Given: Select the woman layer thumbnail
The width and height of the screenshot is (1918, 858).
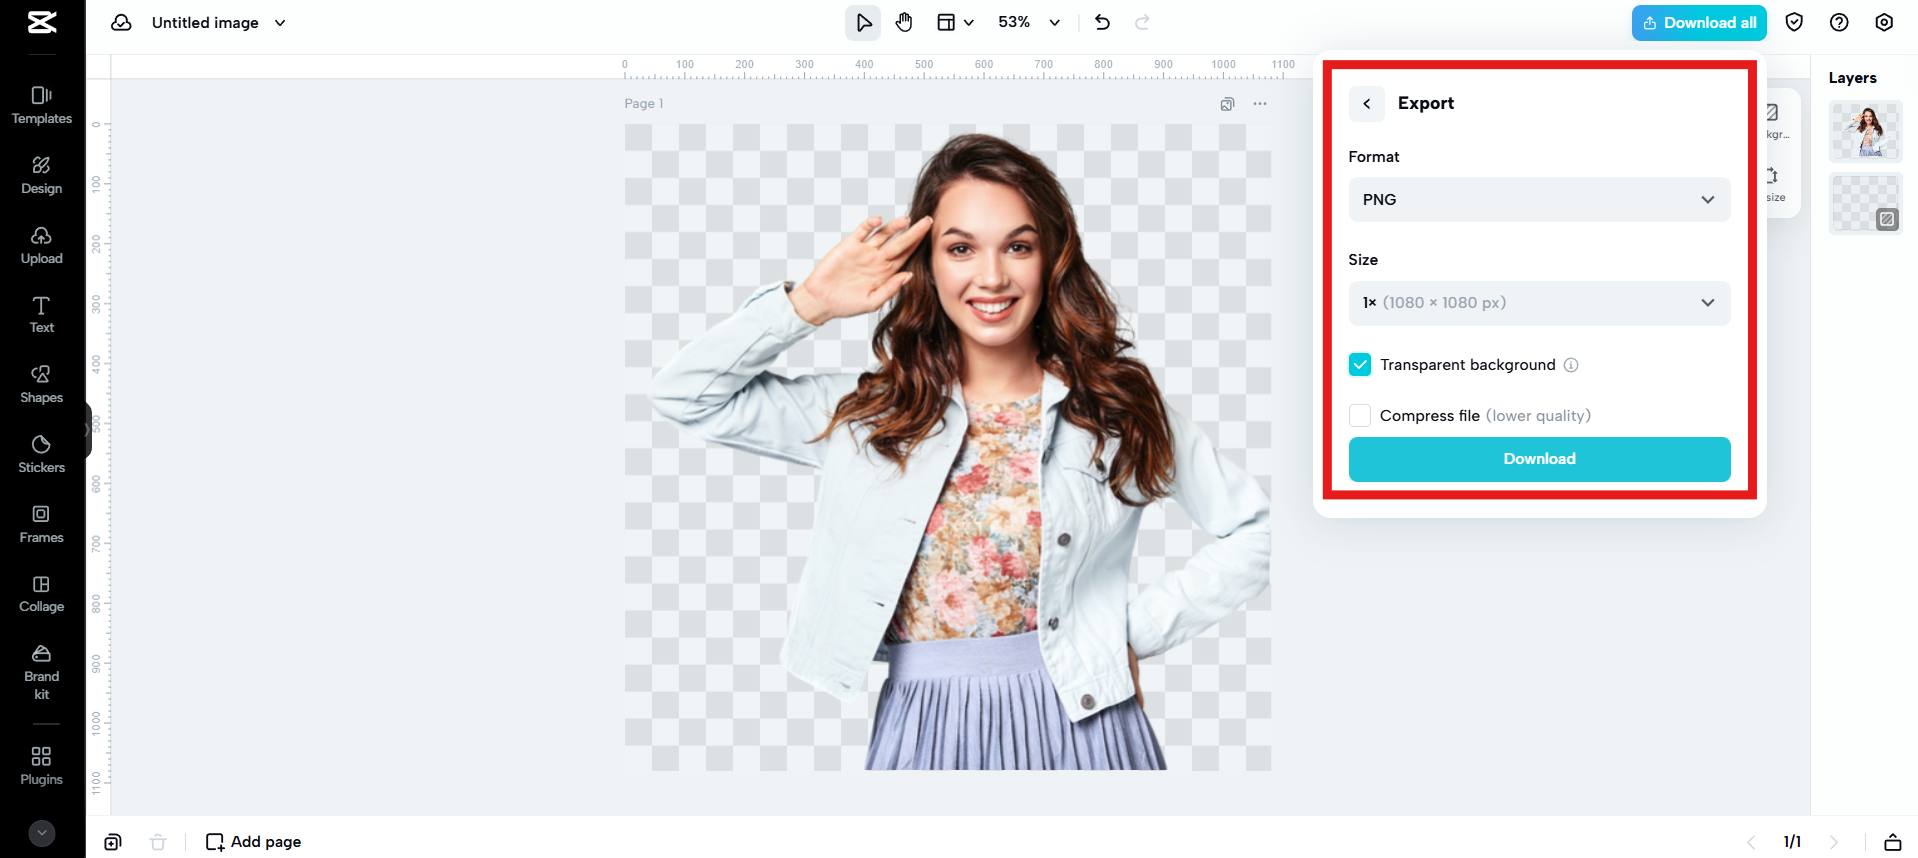Looking at the screenshot, I should click(1865, 131).
